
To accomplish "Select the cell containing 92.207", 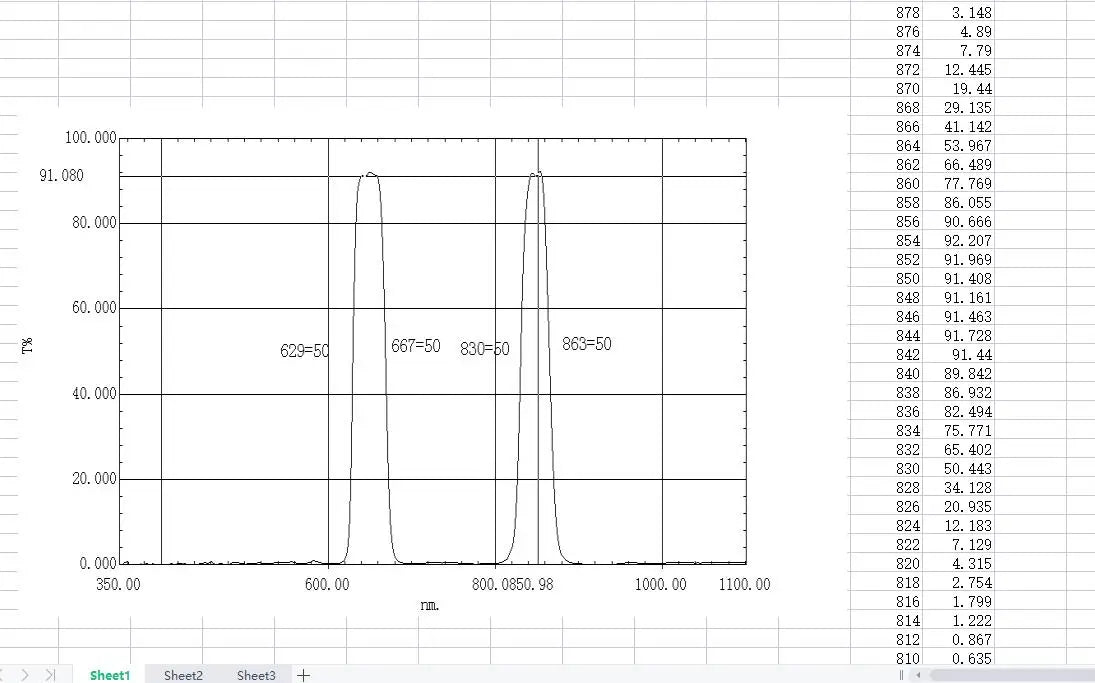I will (959, 241).
